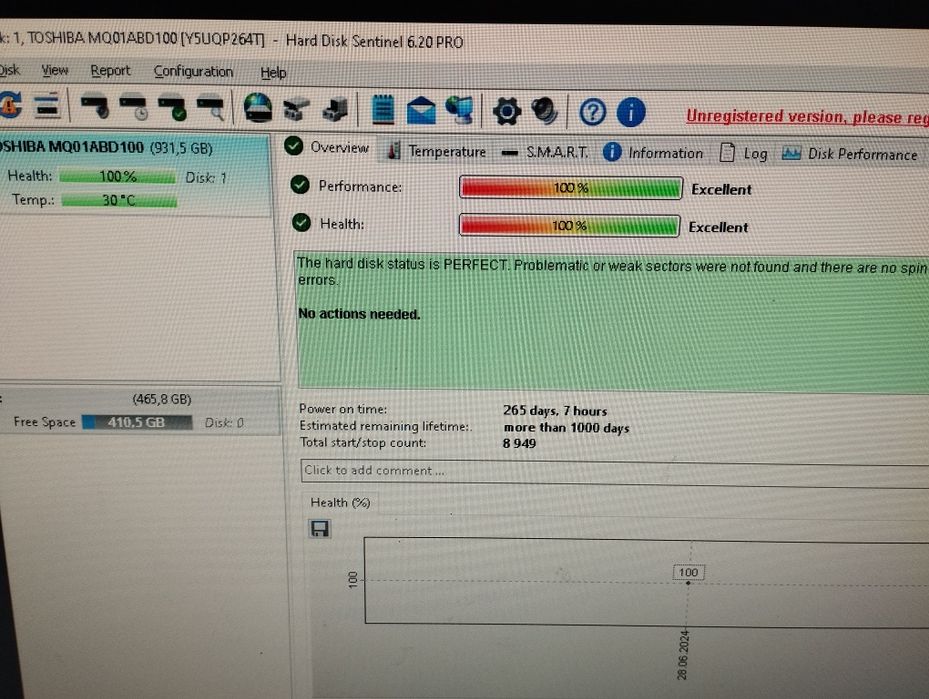
Task: Click the globe over disk icon
Action: click(x=258, y=108)
